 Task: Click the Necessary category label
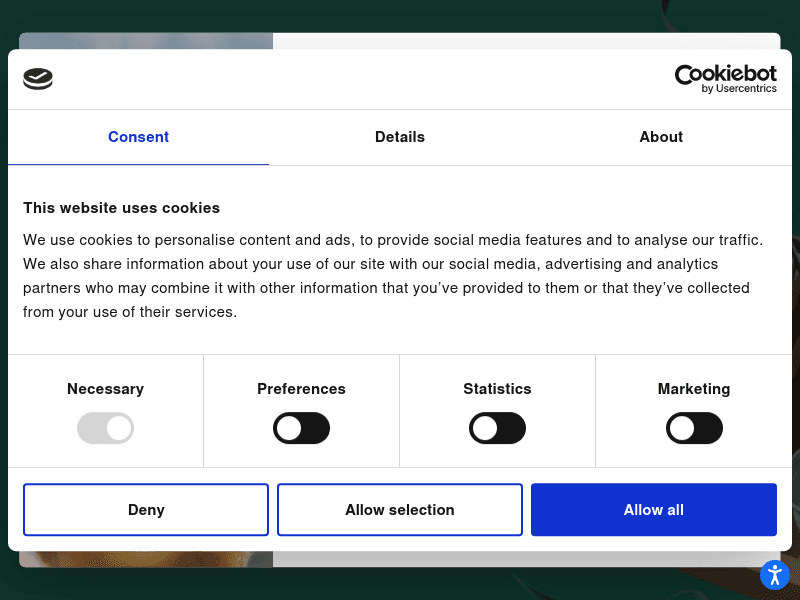(x=105, y=389)
